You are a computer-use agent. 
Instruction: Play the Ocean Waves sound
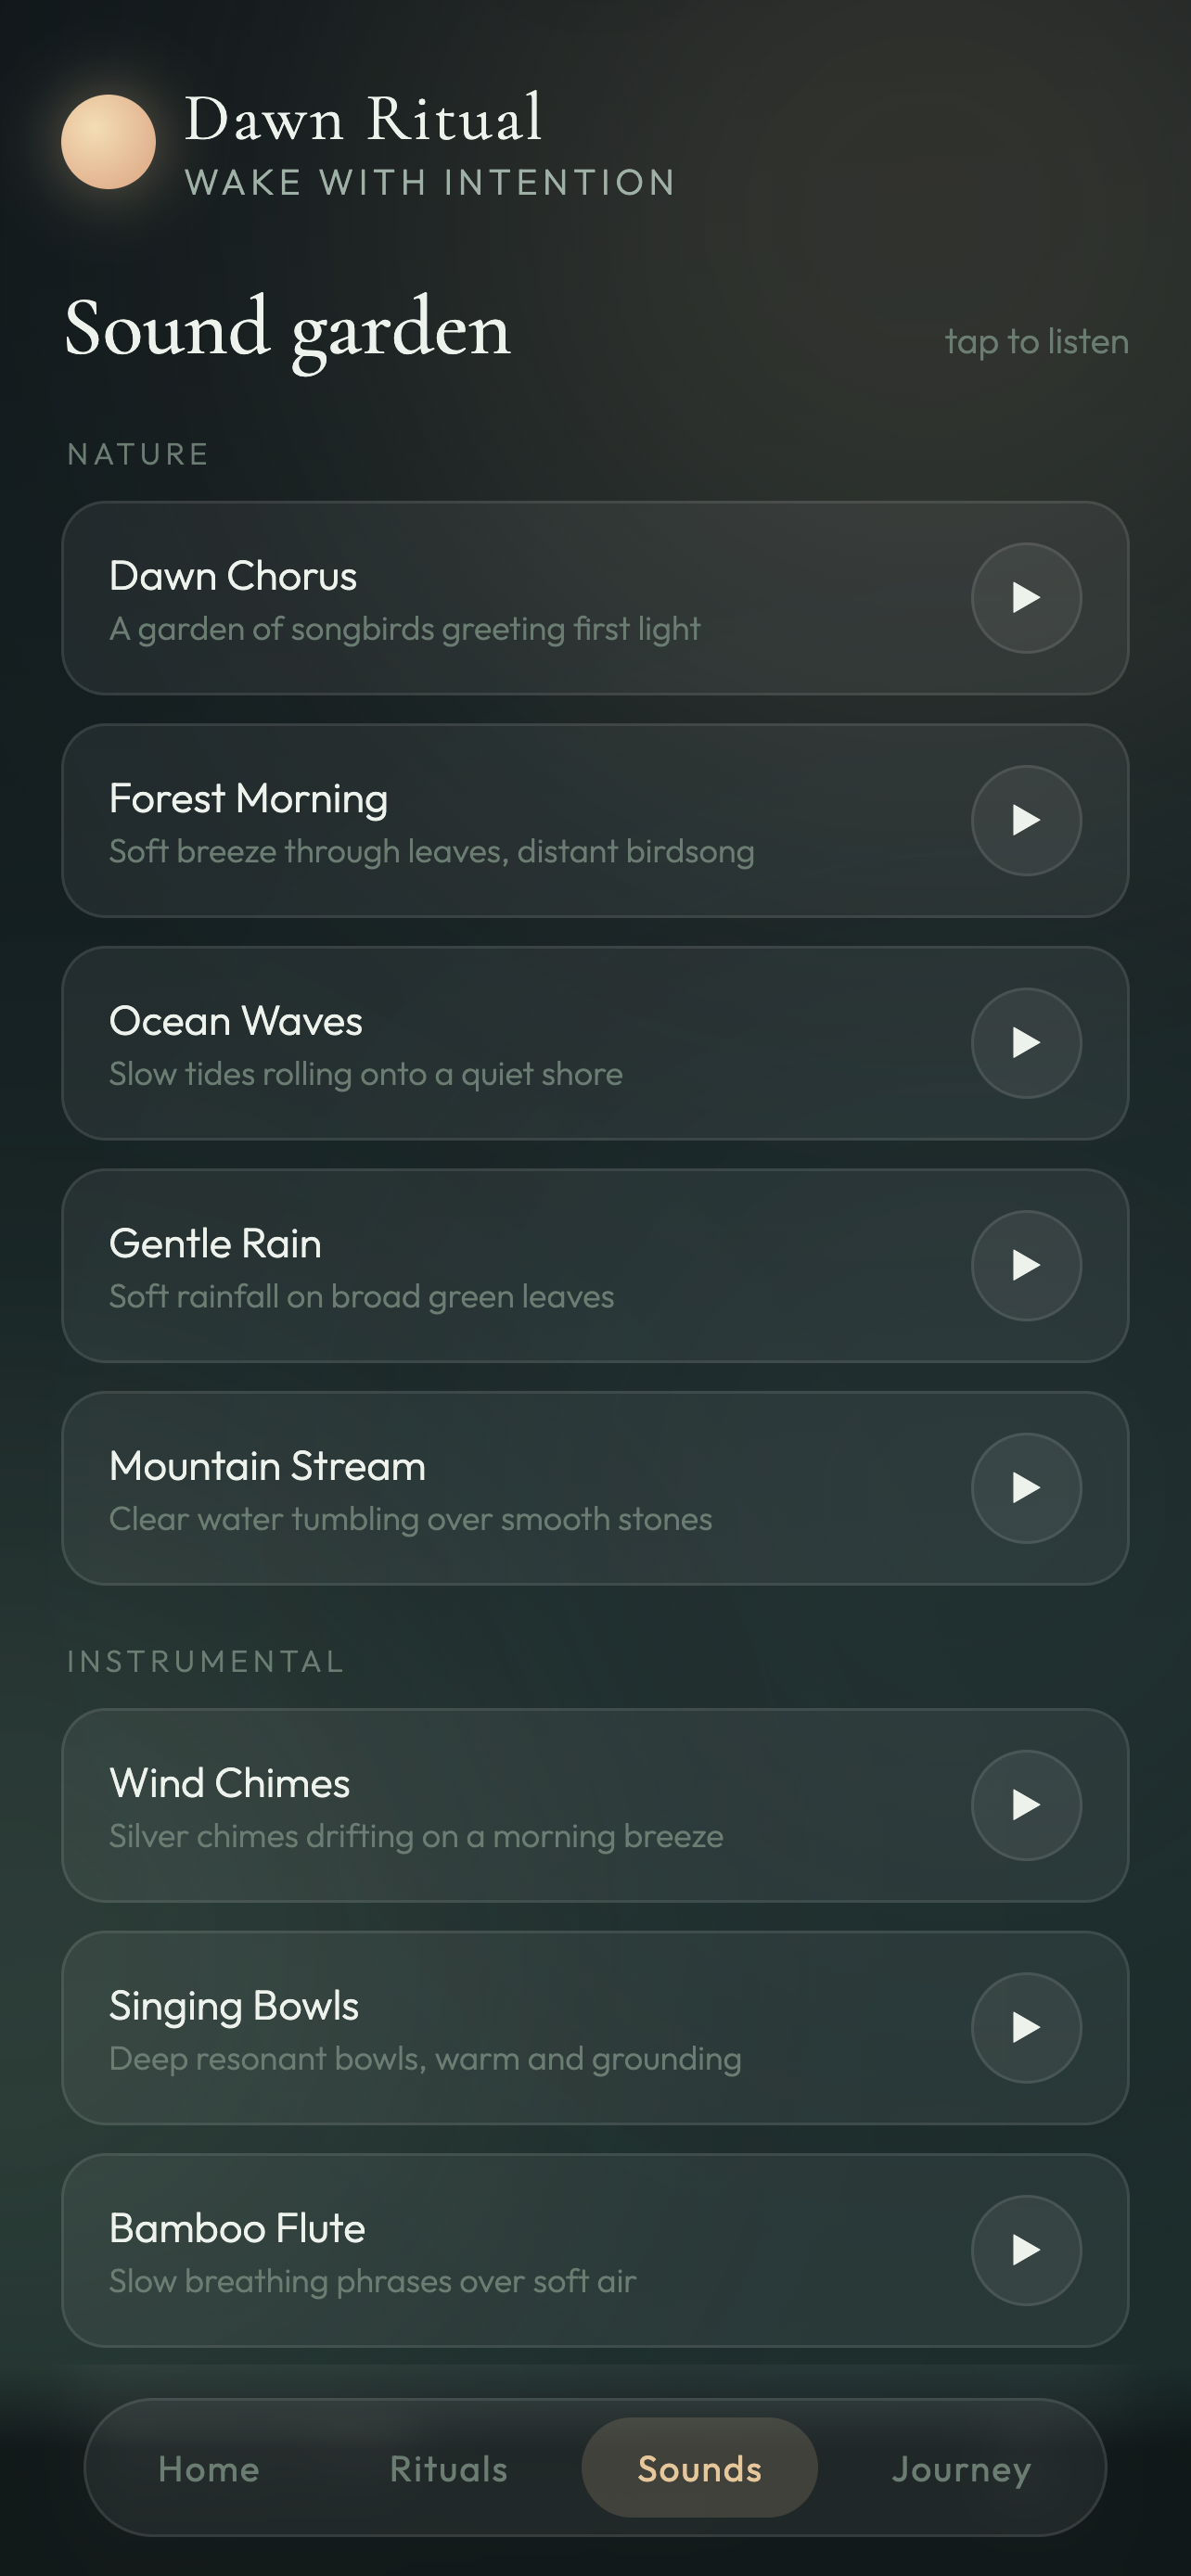(x=1026, y=1043)
